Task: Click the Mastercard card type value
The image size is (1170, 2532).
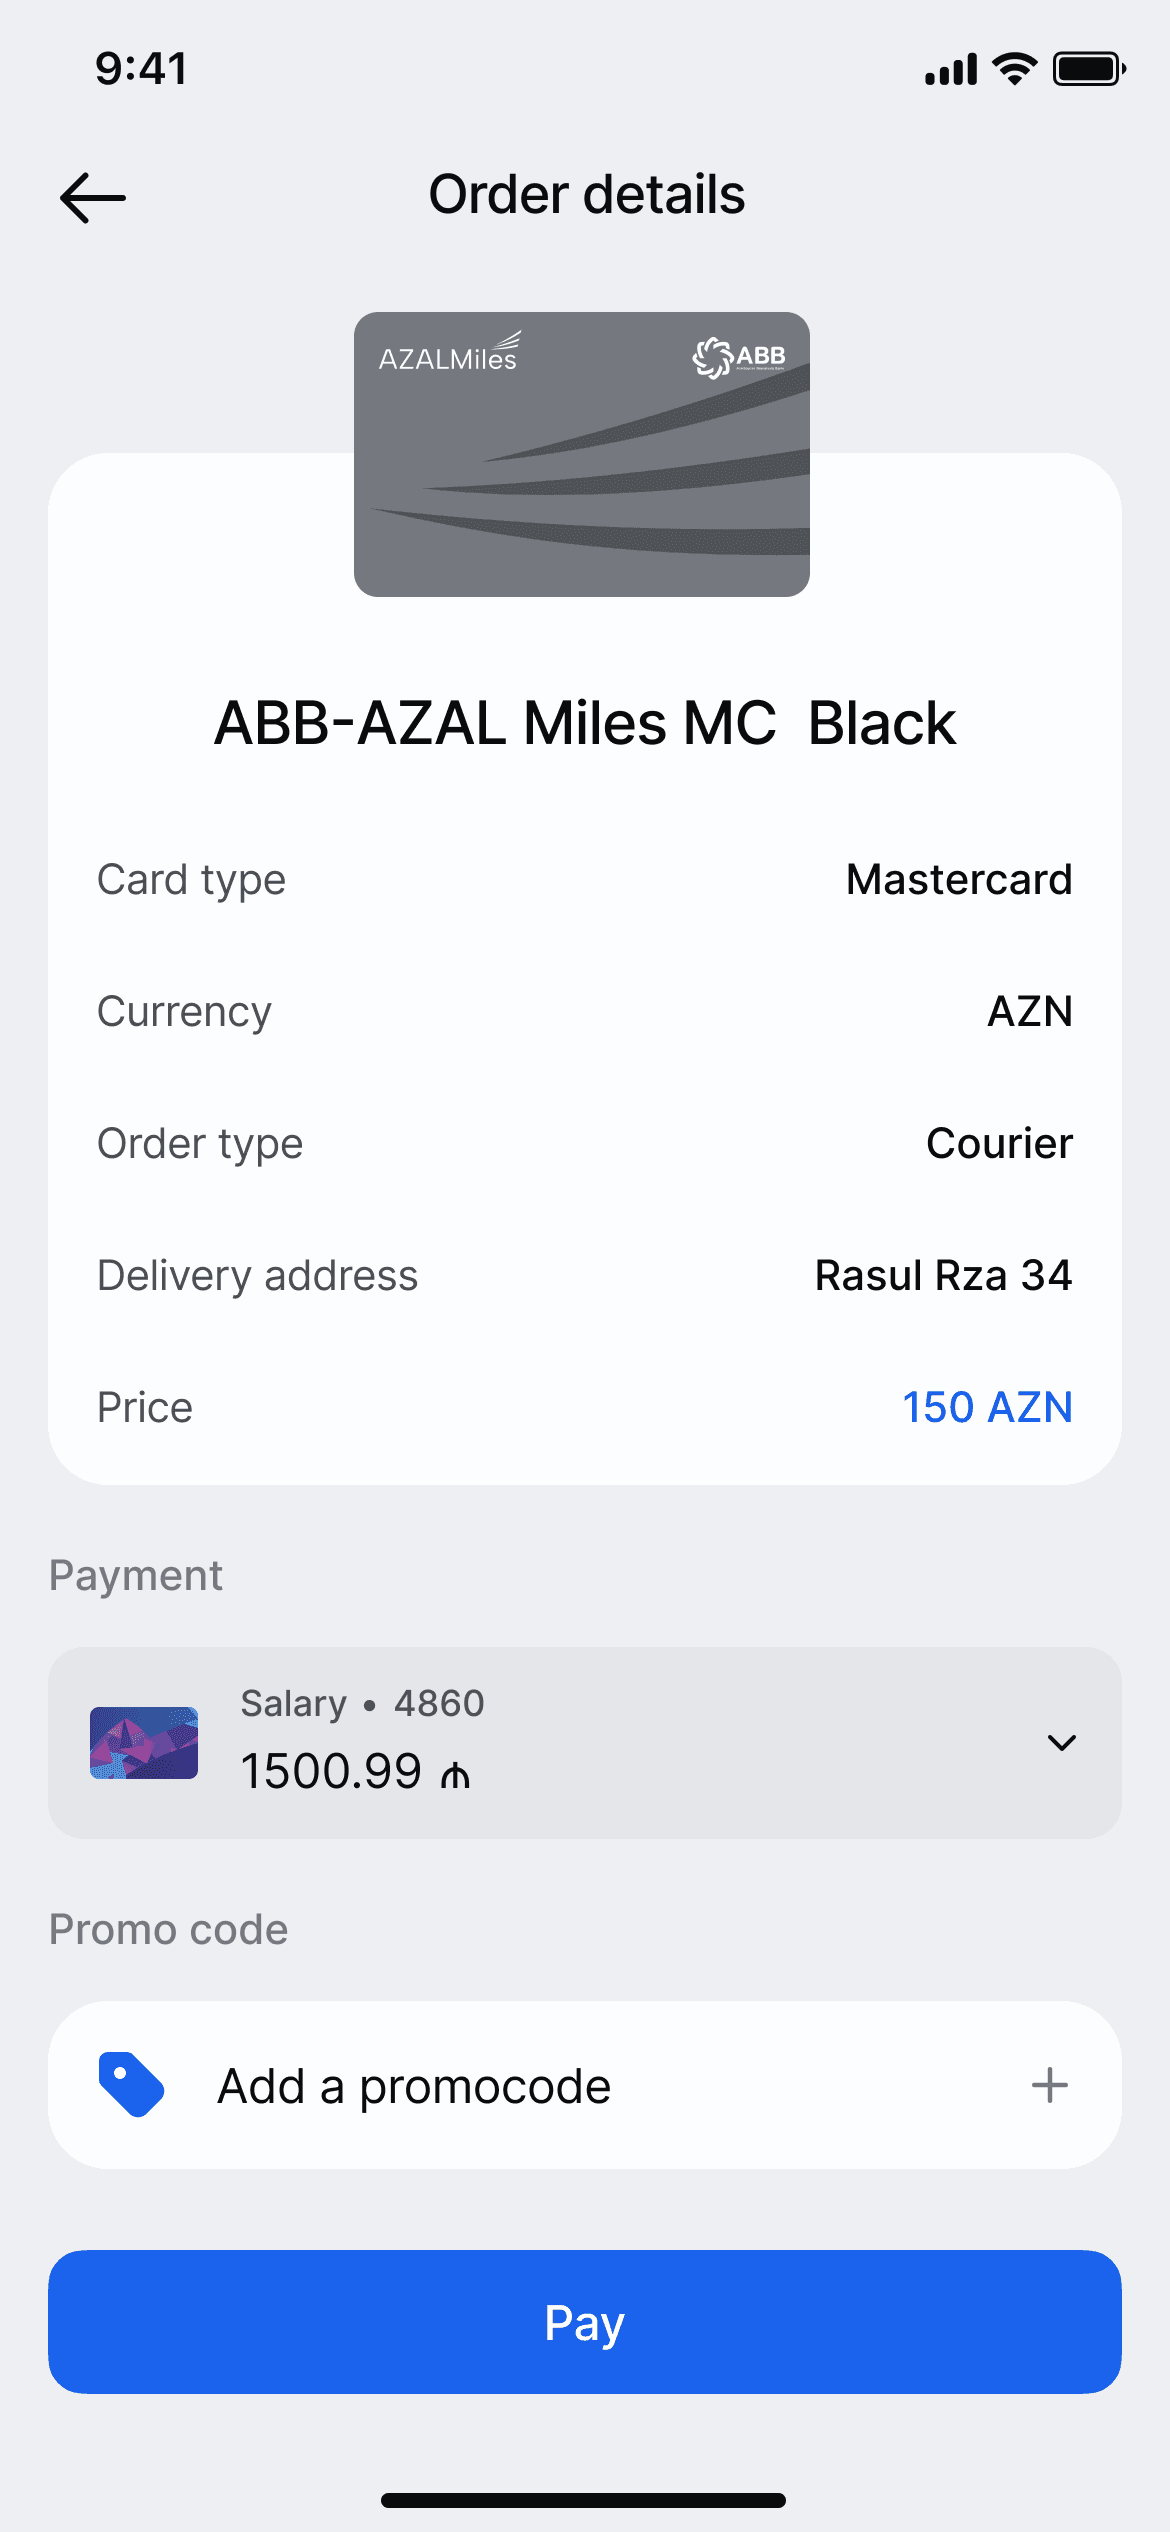Action: [x=958, y=879]
